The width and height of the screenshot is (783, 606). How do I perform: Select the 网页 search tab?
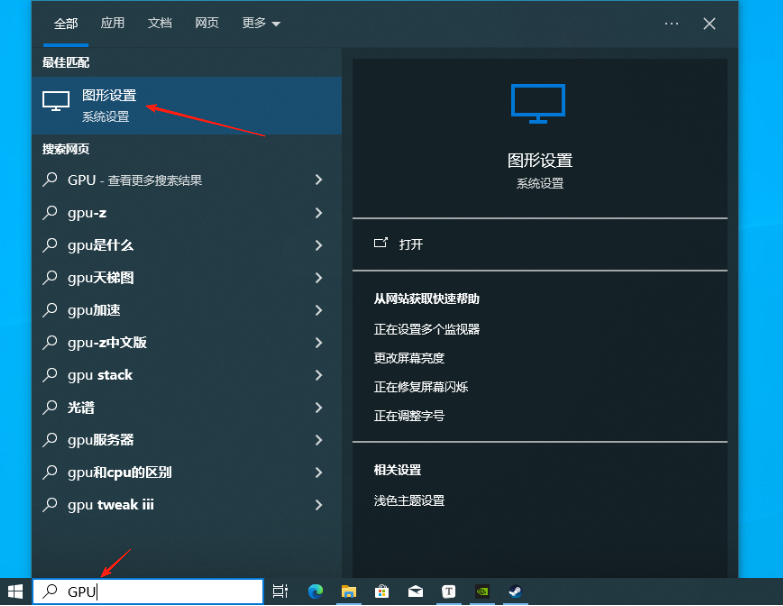tap(207, 23)
